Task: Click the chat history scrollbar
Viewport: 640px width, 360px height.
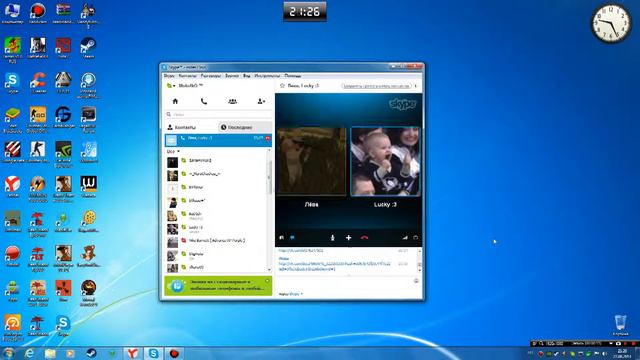Action: [x=419, y=260]
